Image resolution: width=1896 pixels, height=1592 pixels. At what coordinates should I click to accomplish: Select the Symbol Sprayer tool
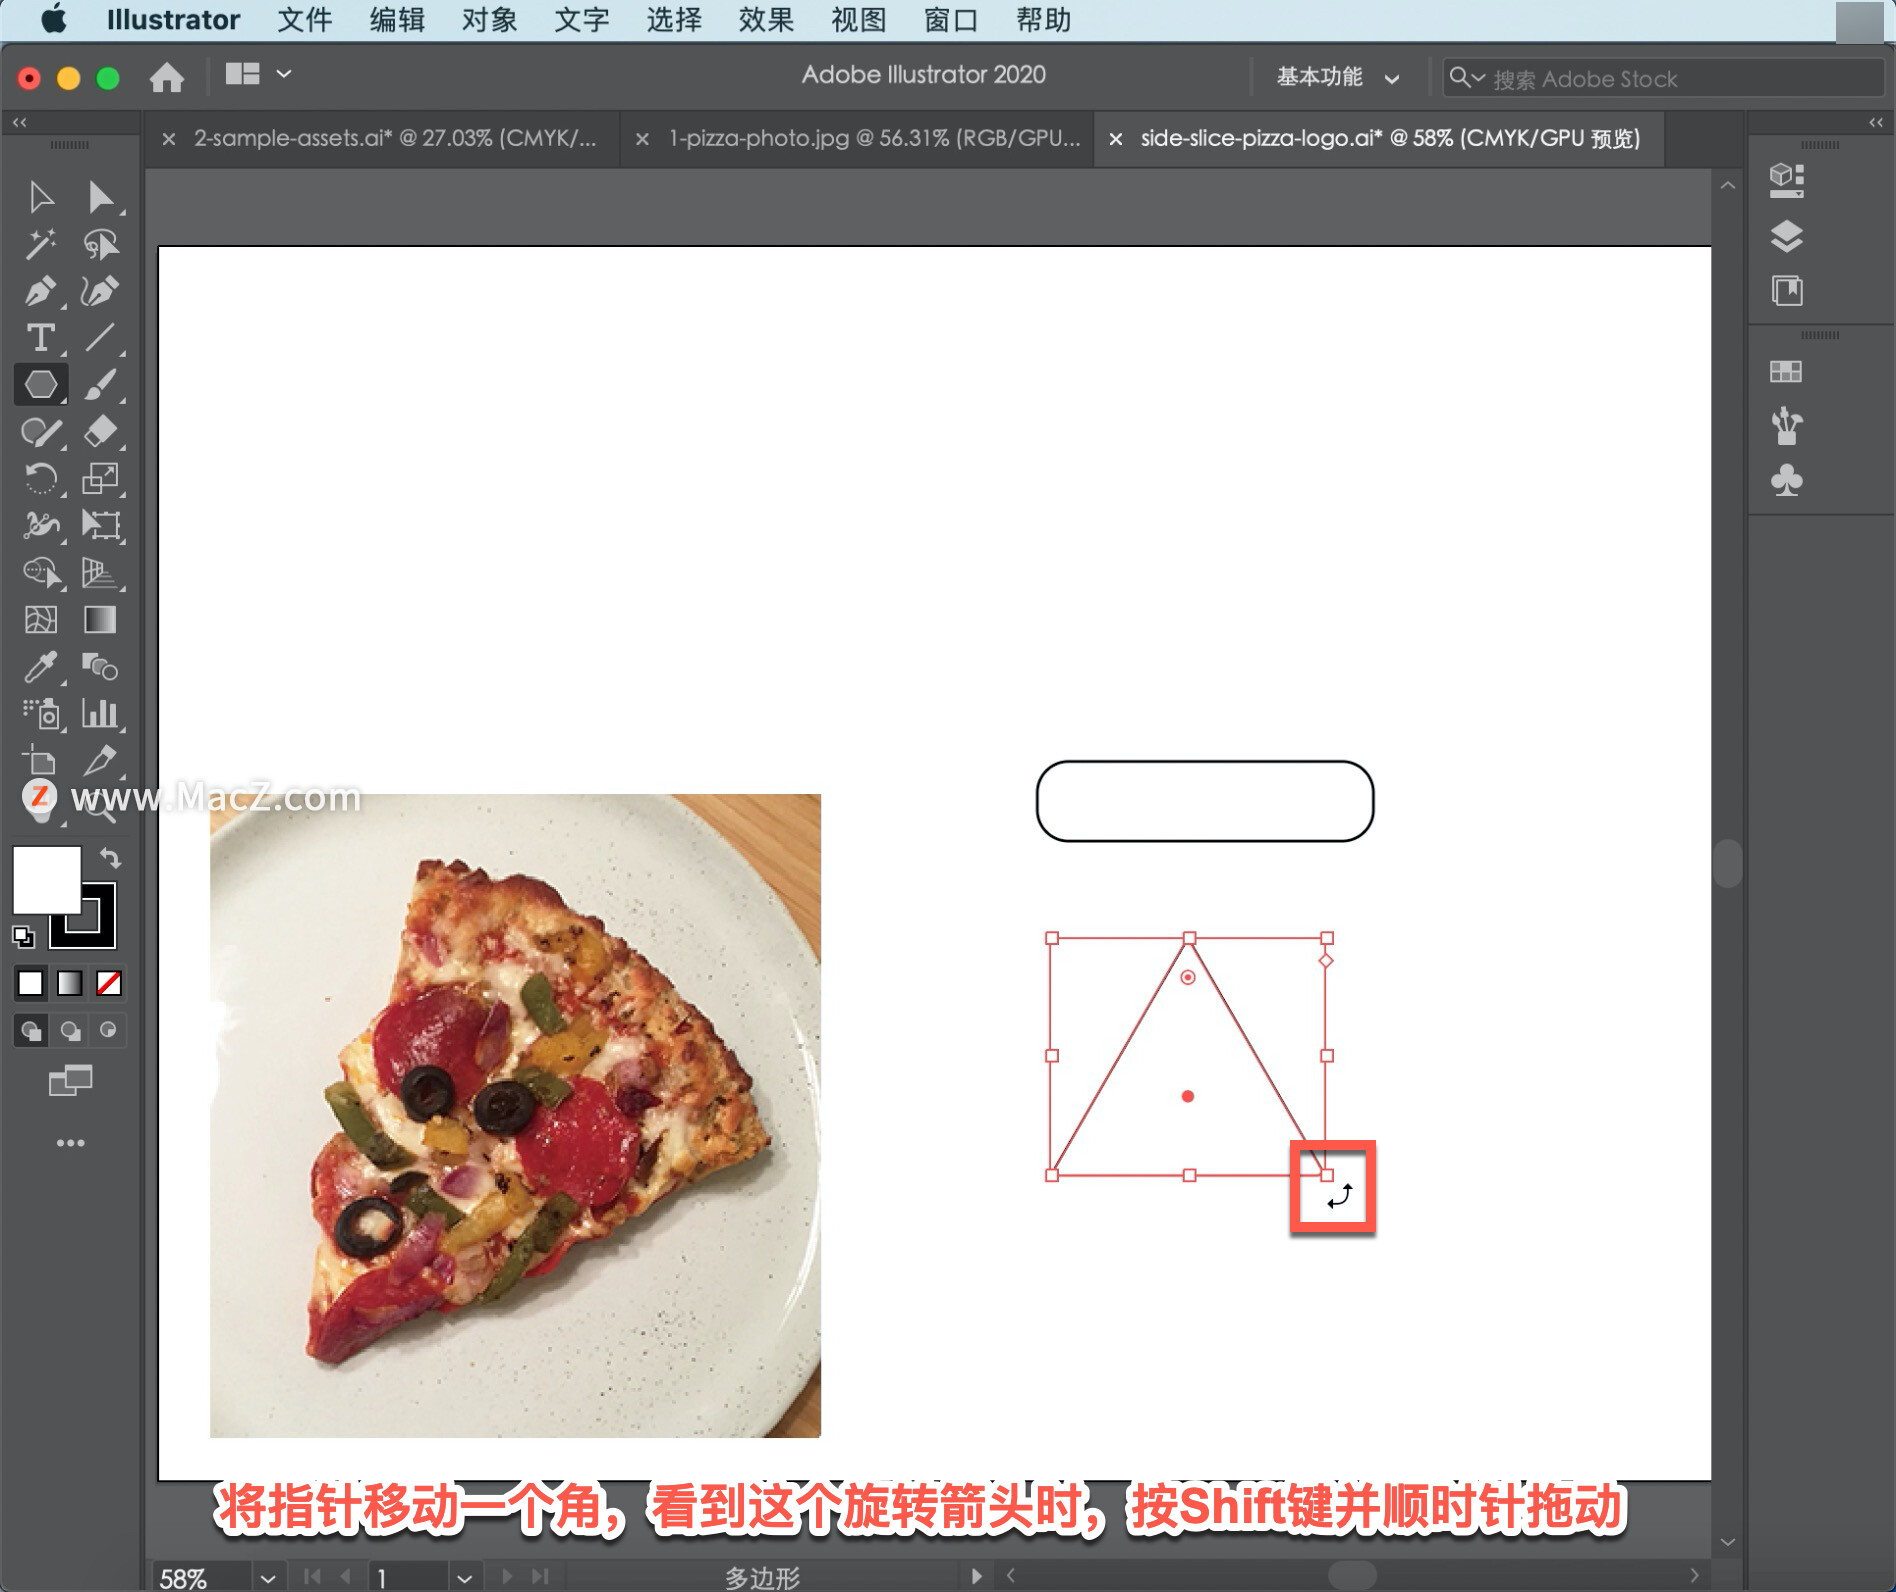[41, 713]
